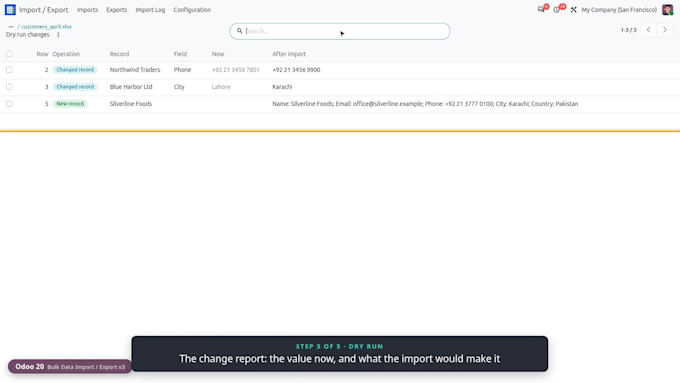The width and height of the screenshot is (680, 383).
Task: Open the Northwind Traders record cell
Action: (135, 70)
